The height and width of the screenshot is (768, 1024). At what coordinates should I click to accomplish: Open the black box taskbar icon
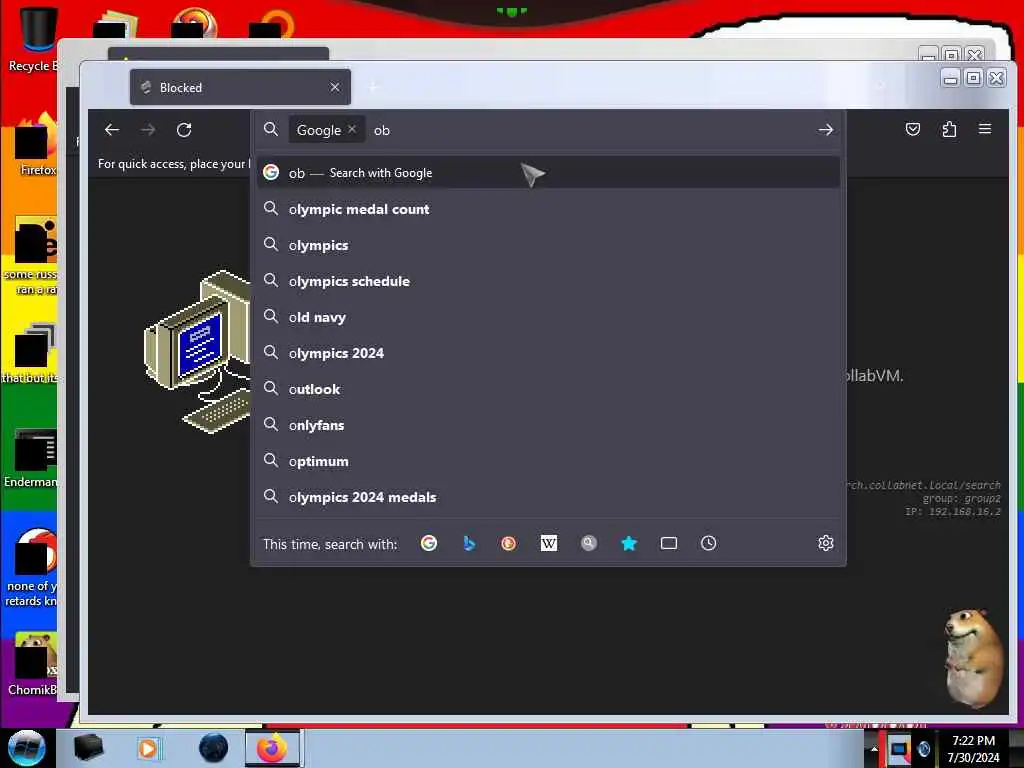[88, 748]
